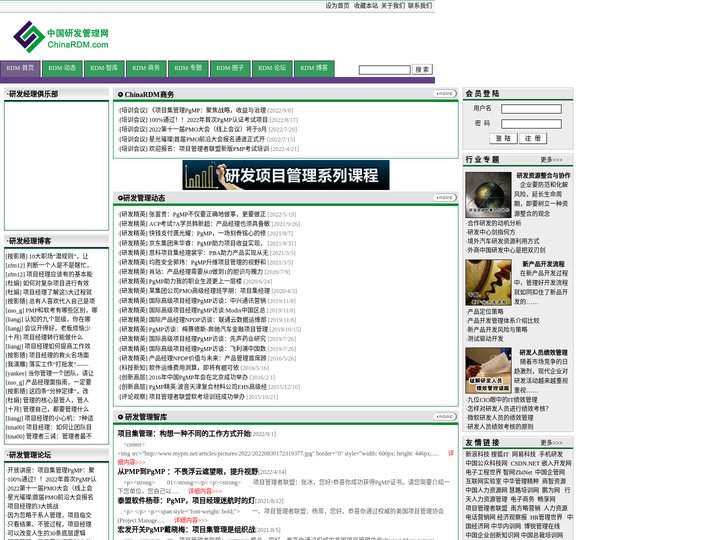Open 京东集团朱华睿 PgMP article
This screenshot has height=540, width=720.
[207, 243]
